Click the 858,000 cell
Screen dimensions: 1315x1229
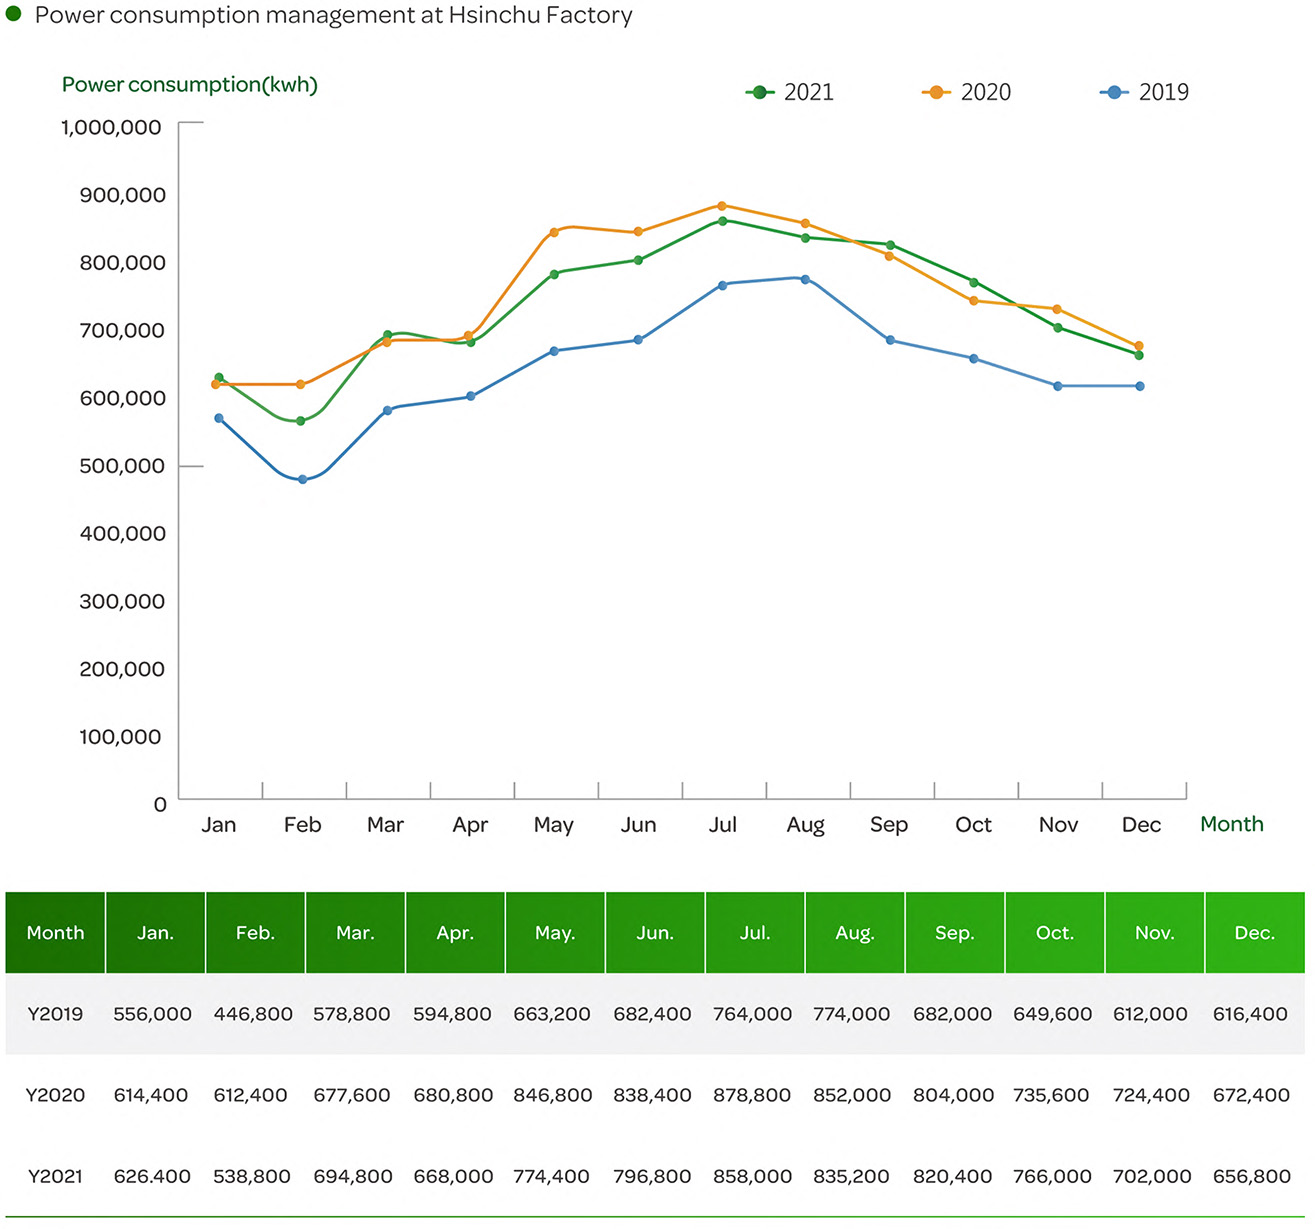pos(752,1177)
